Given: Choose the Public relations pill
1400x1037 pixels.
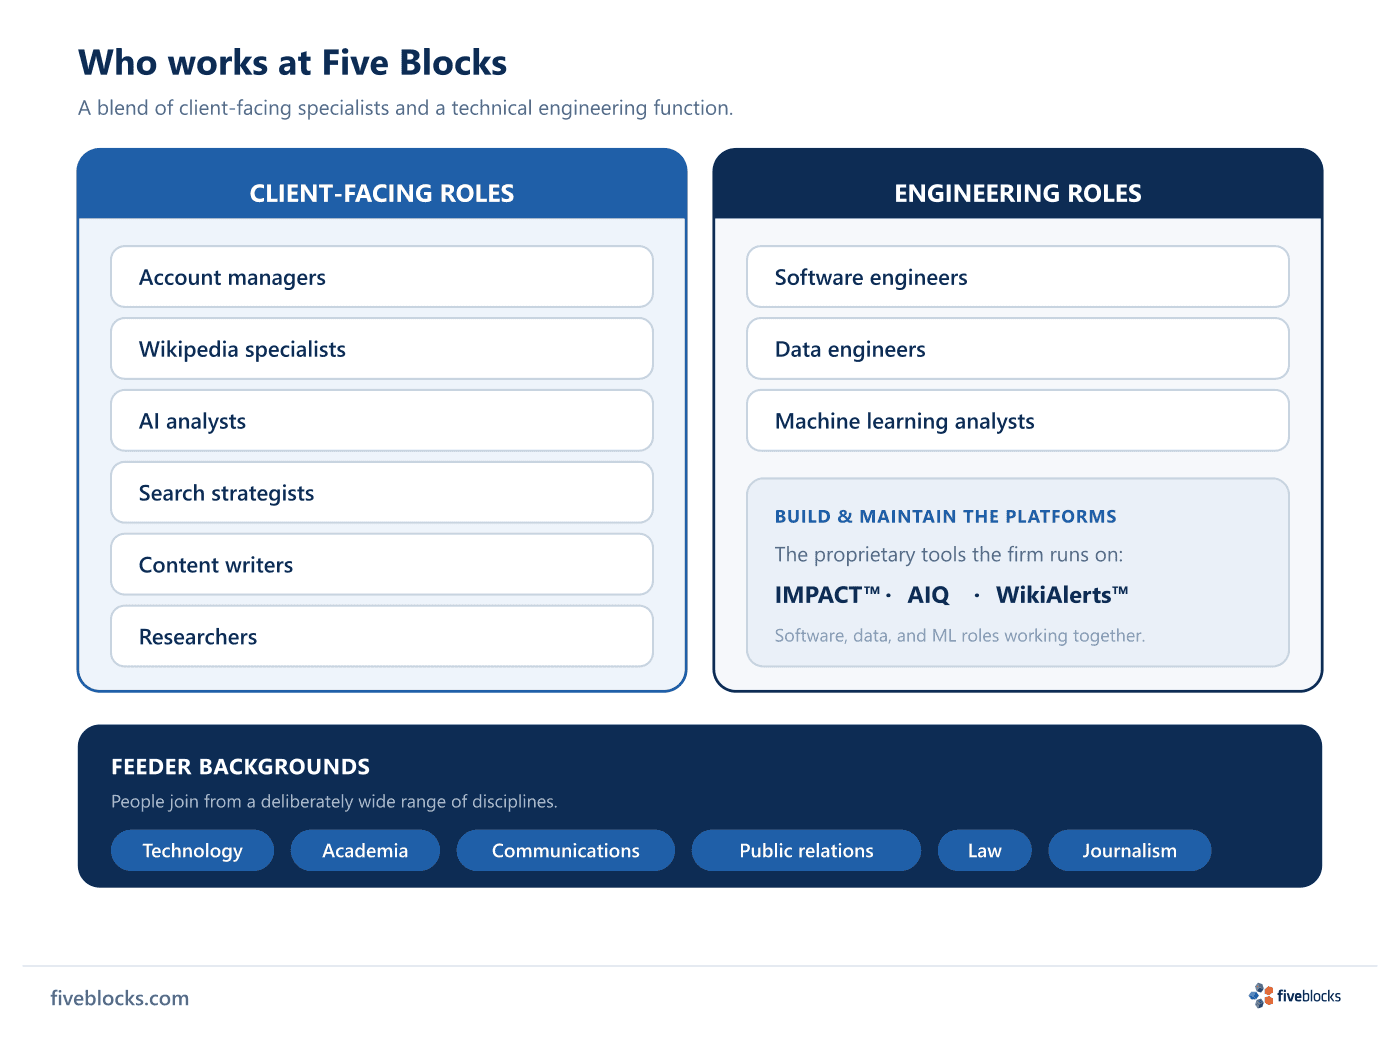Looking at the screenshot, I should [x=806, y=850].
